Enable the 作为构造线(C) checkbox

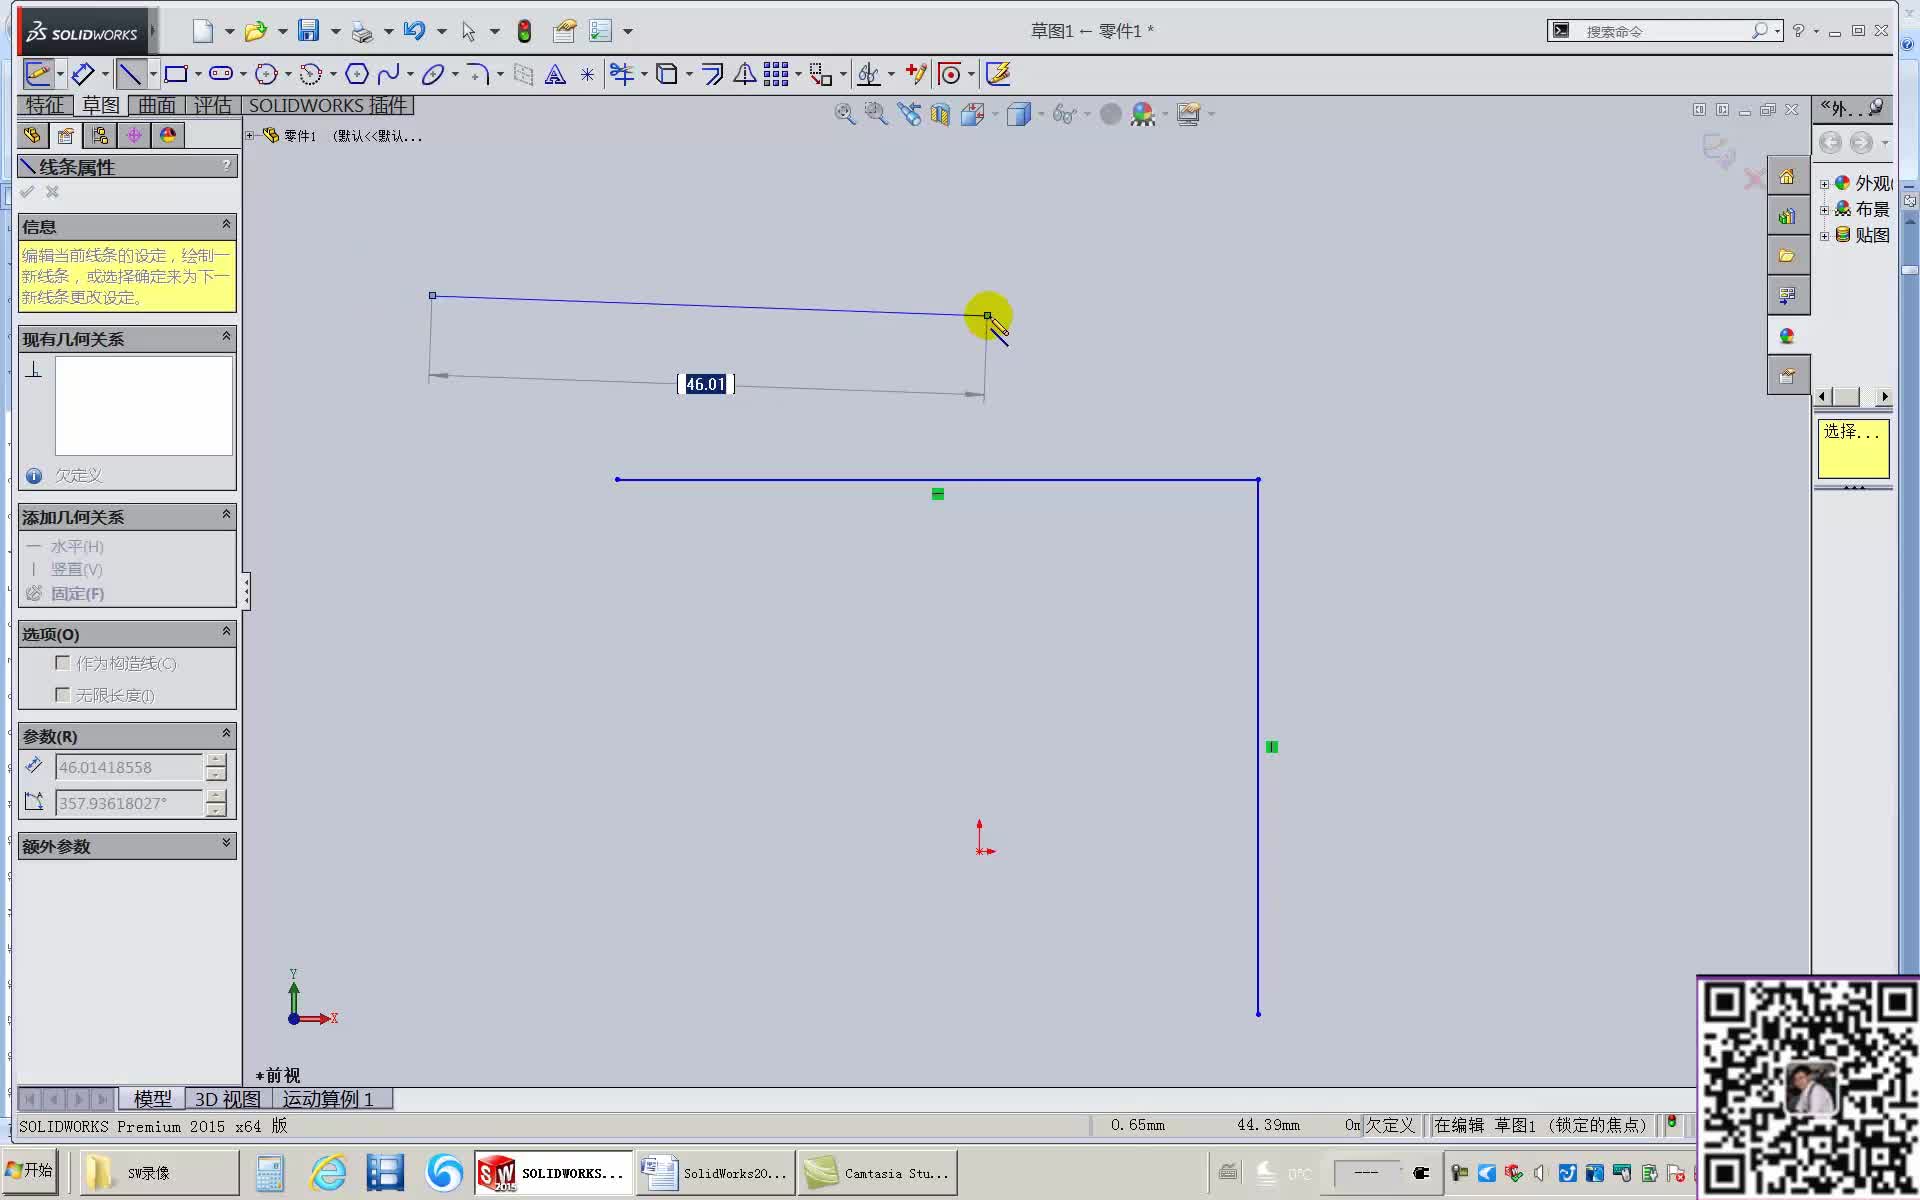(63, 663)
